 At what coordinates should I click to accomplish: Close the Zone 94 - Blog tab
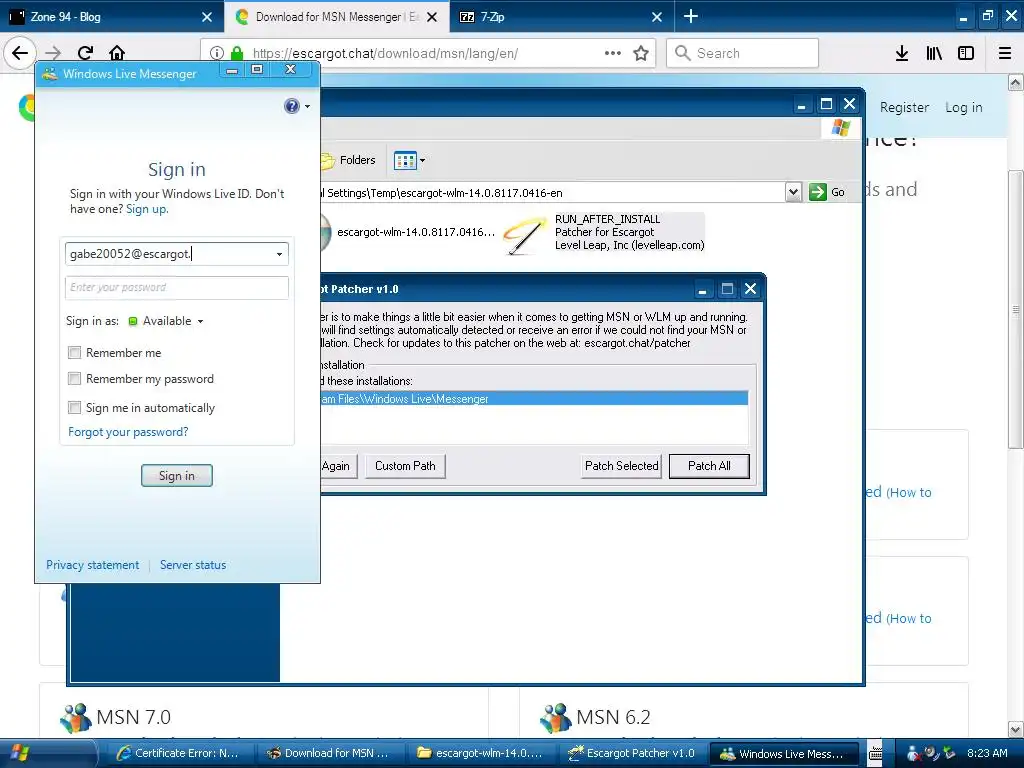pos(207,17)
